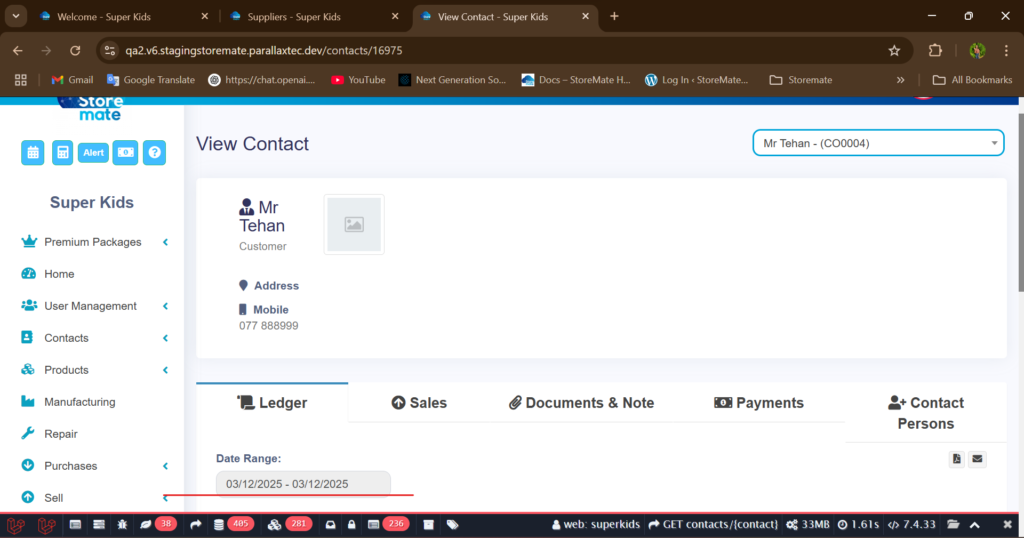Open debugbar route arrow icon
The height and width of the screenshot is (538, 1024).
pyautogui.click(x=195, y=524)
